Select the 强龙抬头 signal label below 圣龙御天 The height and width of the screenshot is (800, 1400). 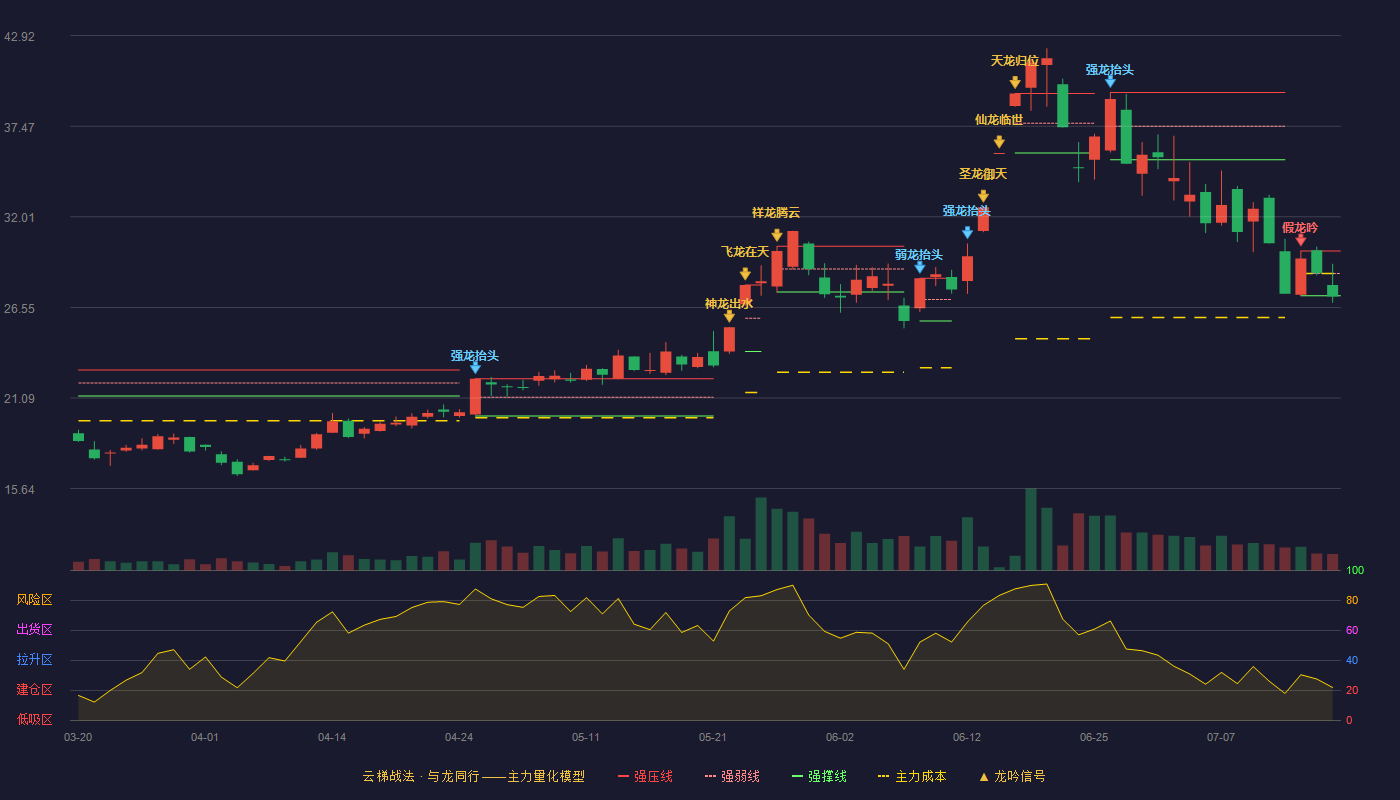pyautogui.click(x=967, y=211)
